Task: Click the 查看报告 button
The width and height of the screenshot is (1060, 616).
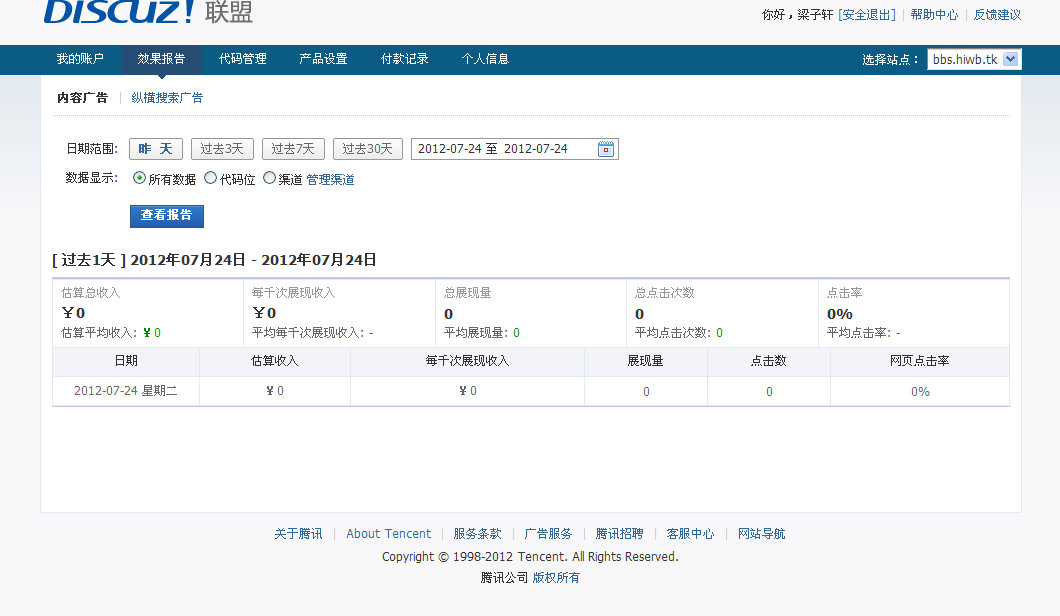Action: click(167, 215)
